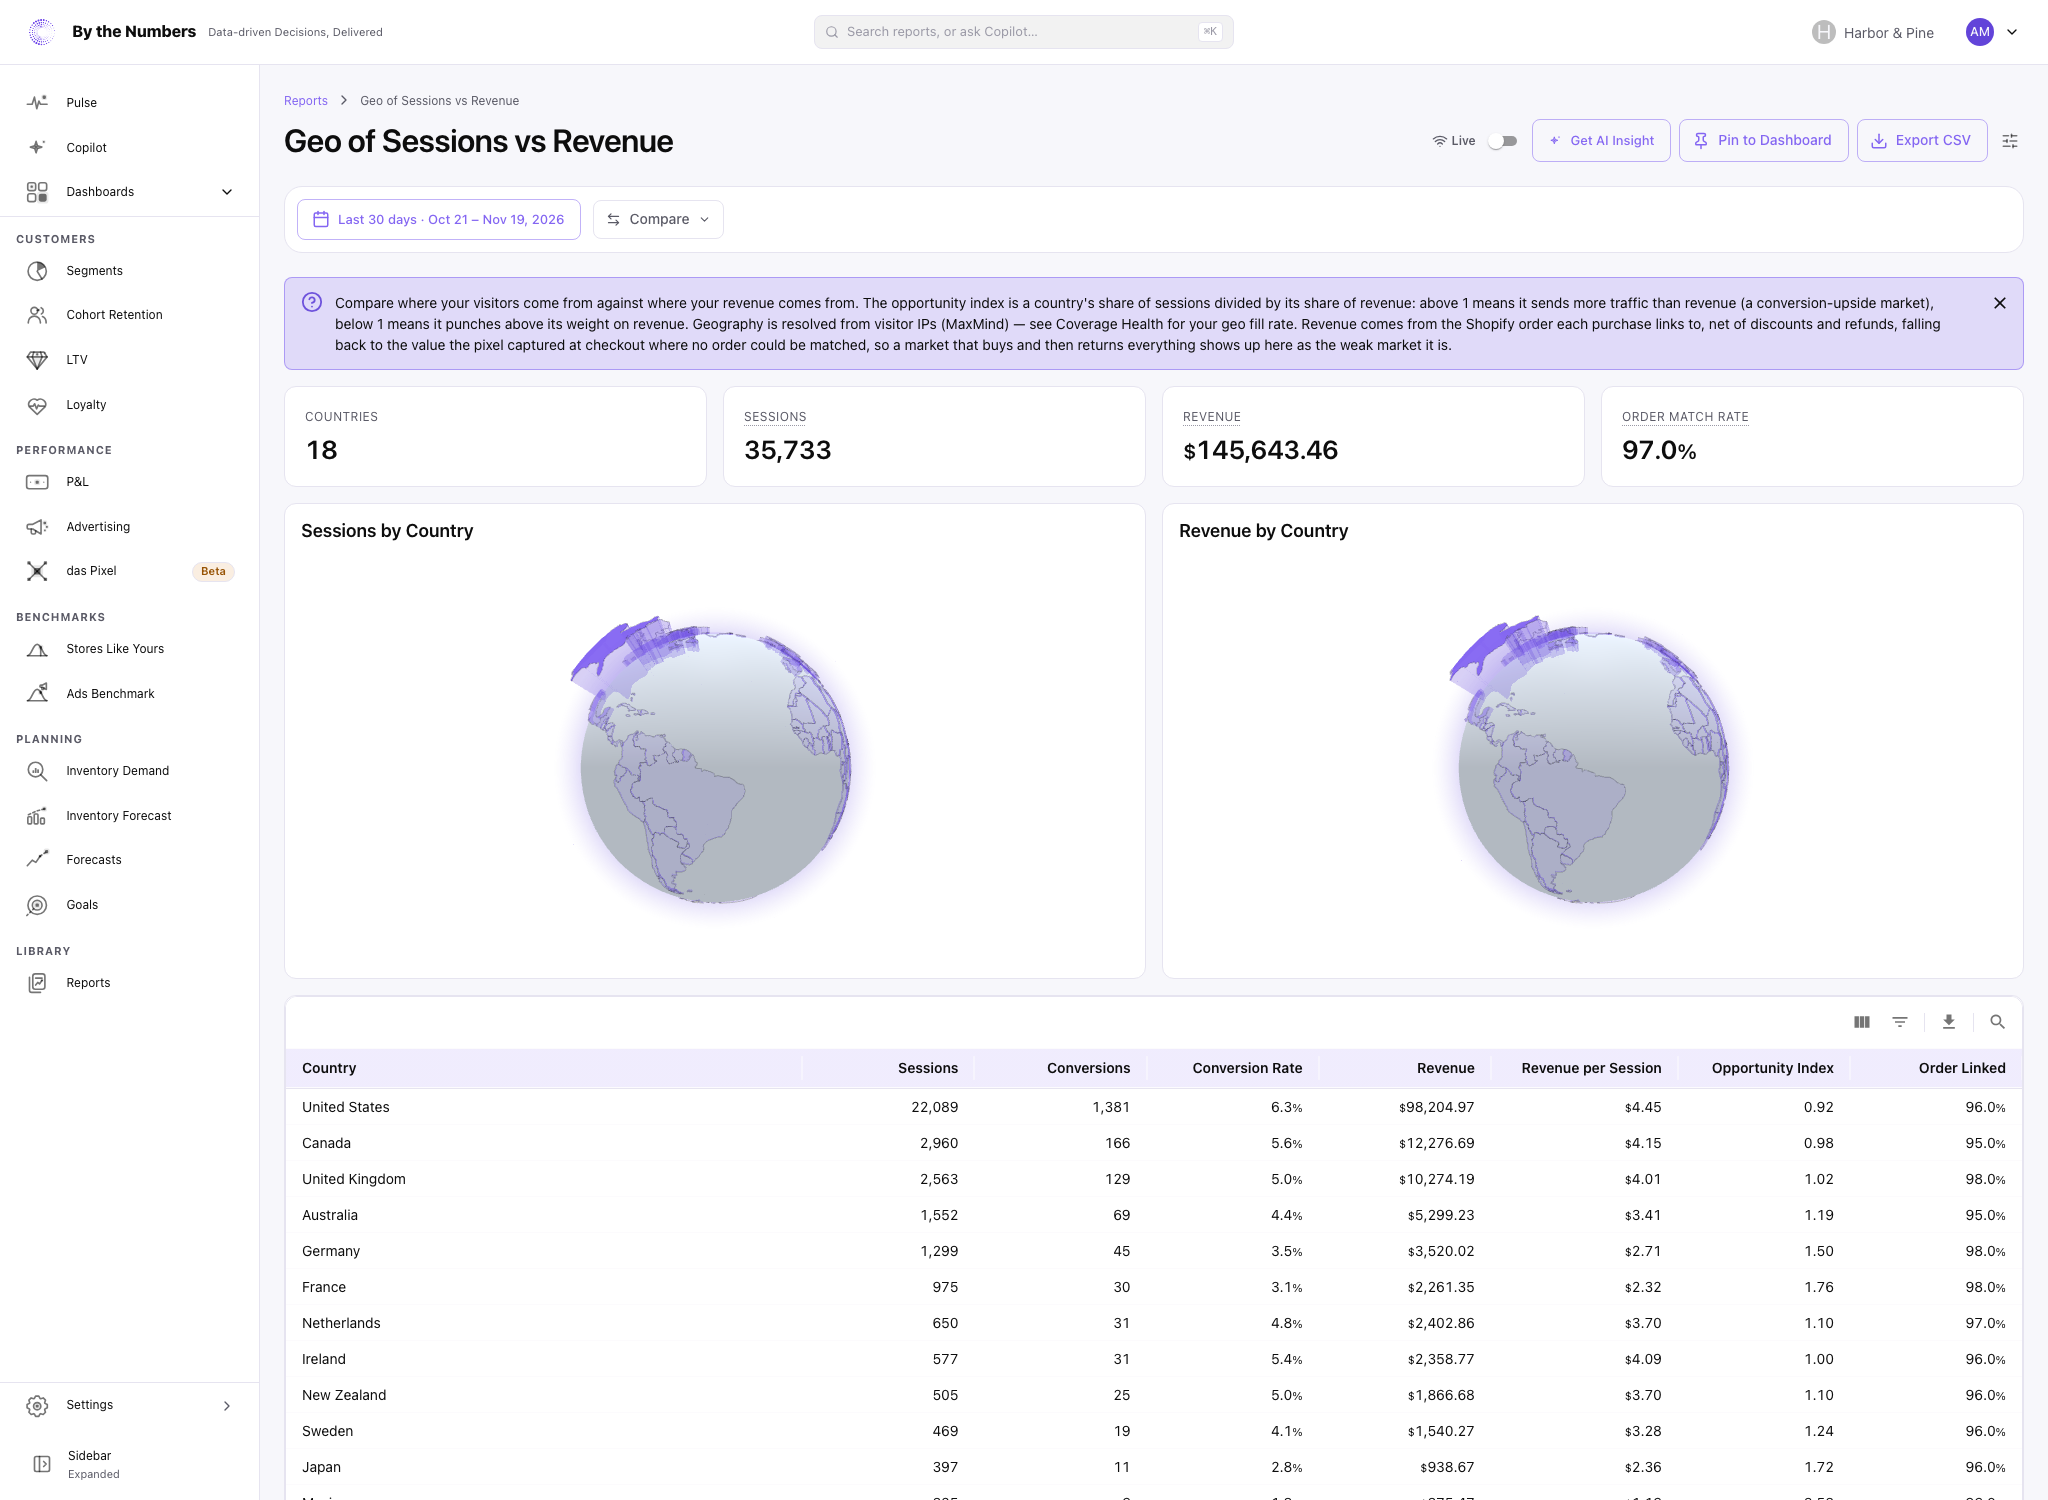
Task: Click the Sessions KPI card label
Action: 775,417
